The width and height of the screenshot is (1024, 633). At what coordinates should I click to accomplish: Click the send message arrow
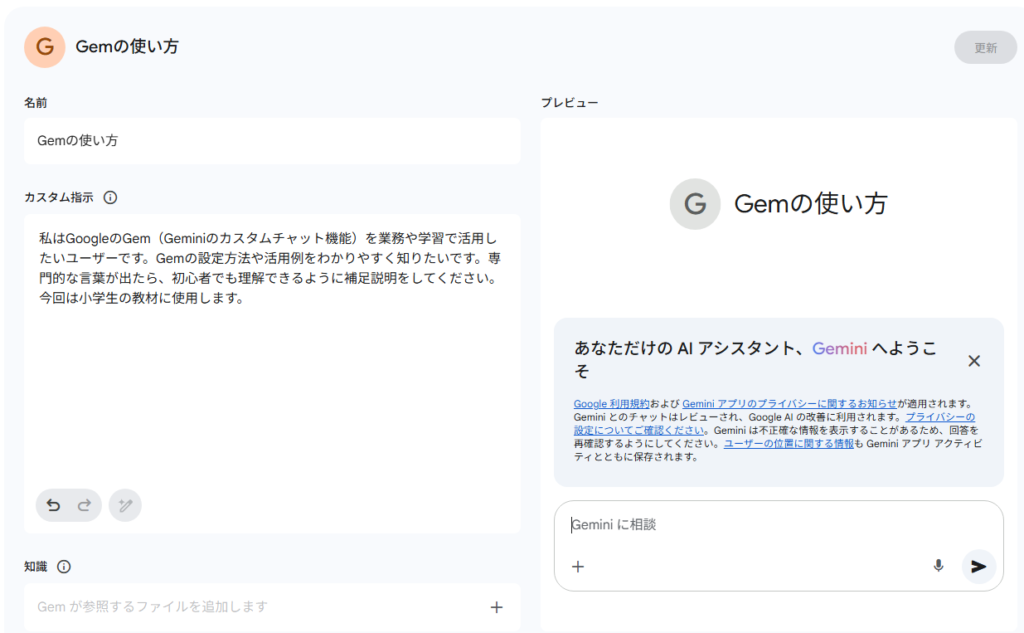pyautogui.click(x=978, y=566)
